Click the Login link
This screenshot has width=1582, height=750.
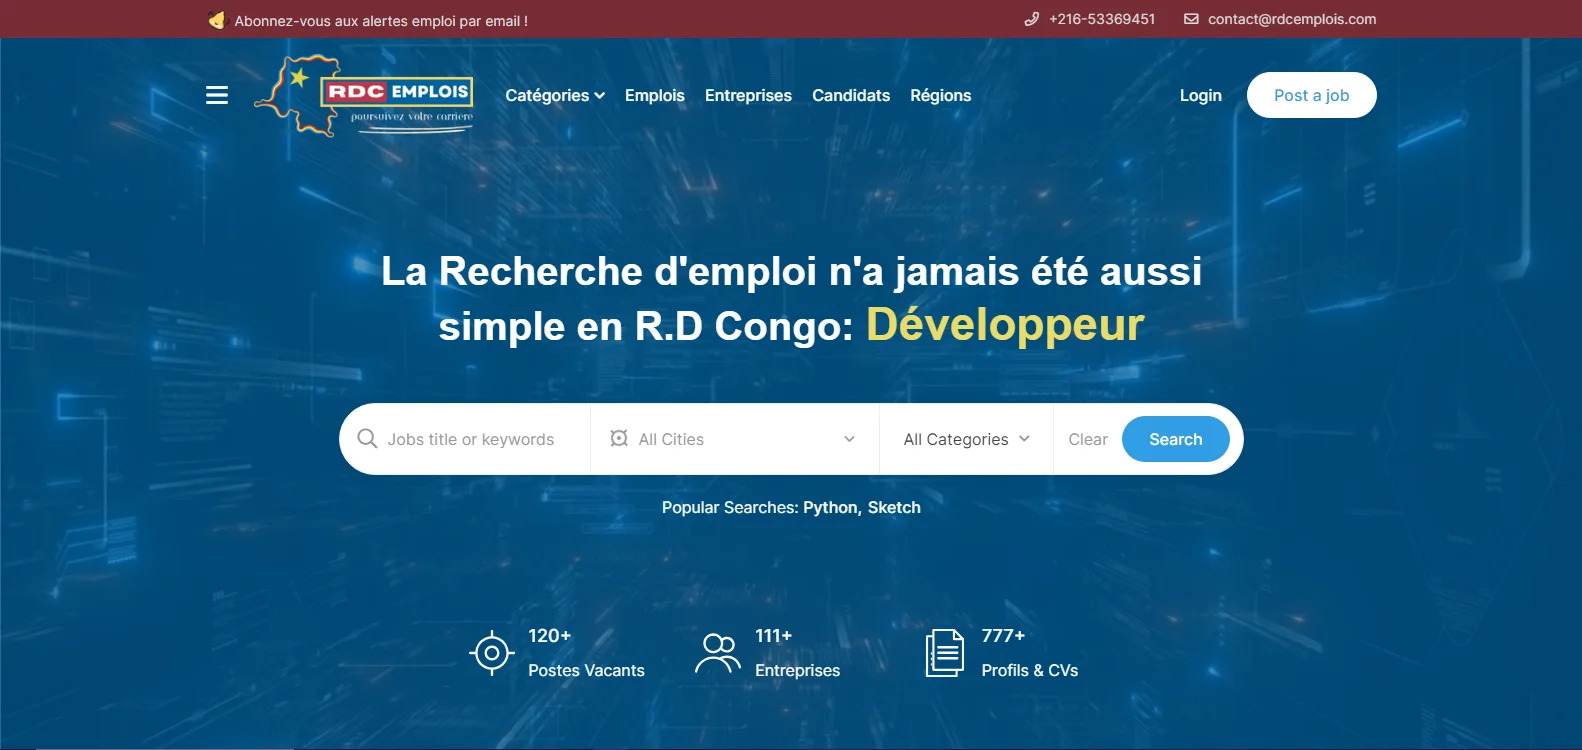coord(1201,95)
